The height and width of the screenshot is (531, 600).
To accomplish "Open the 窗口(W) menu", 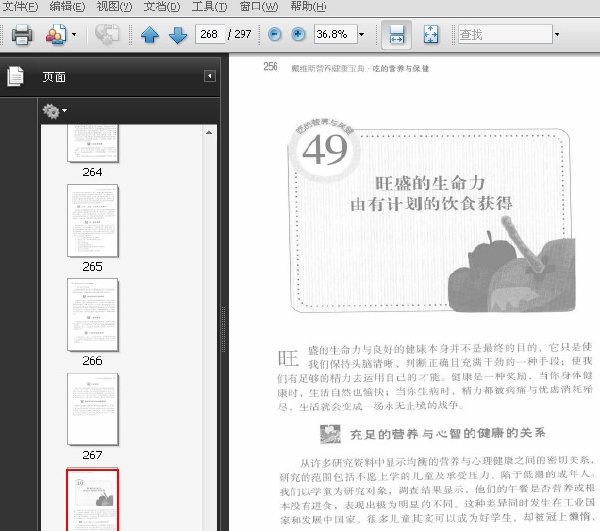I will 259,7.
